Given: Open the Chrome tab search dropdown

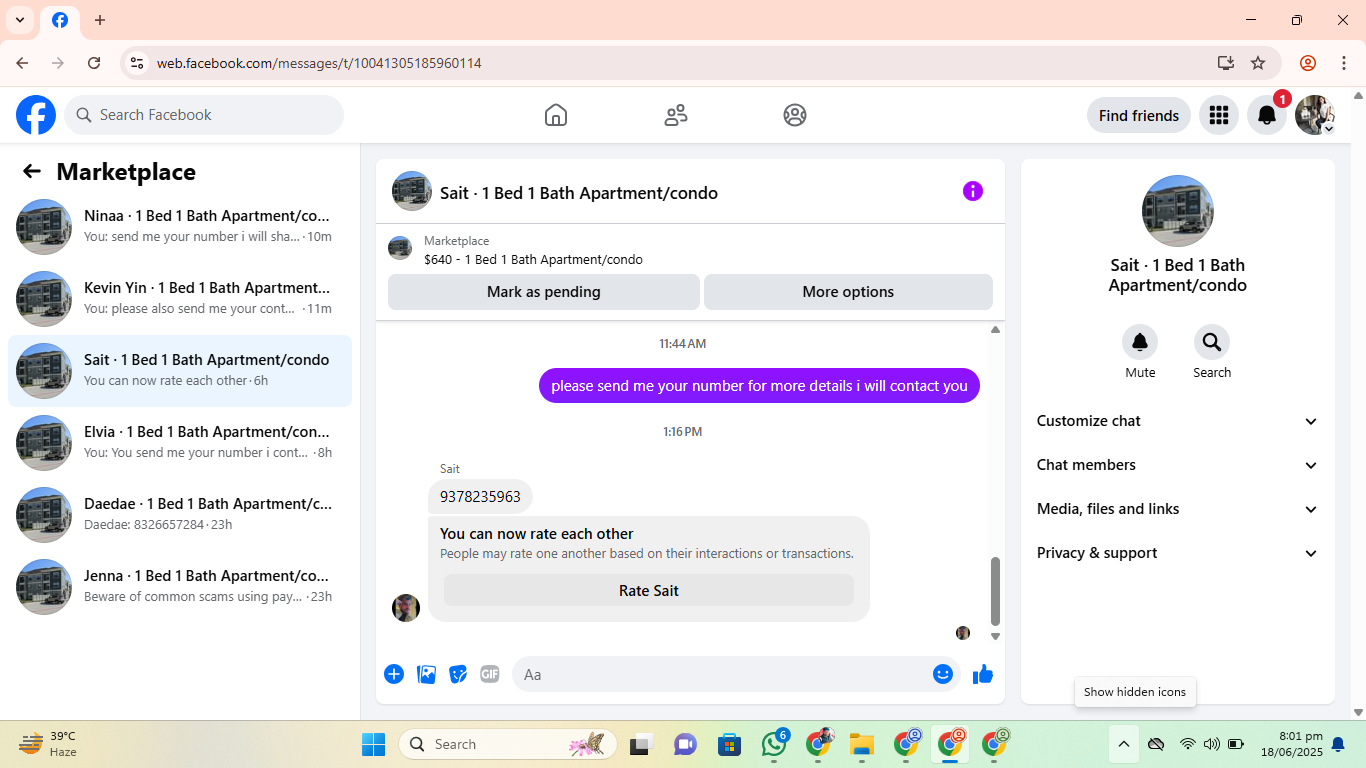Looking at the screenshot, I should 20,20.
